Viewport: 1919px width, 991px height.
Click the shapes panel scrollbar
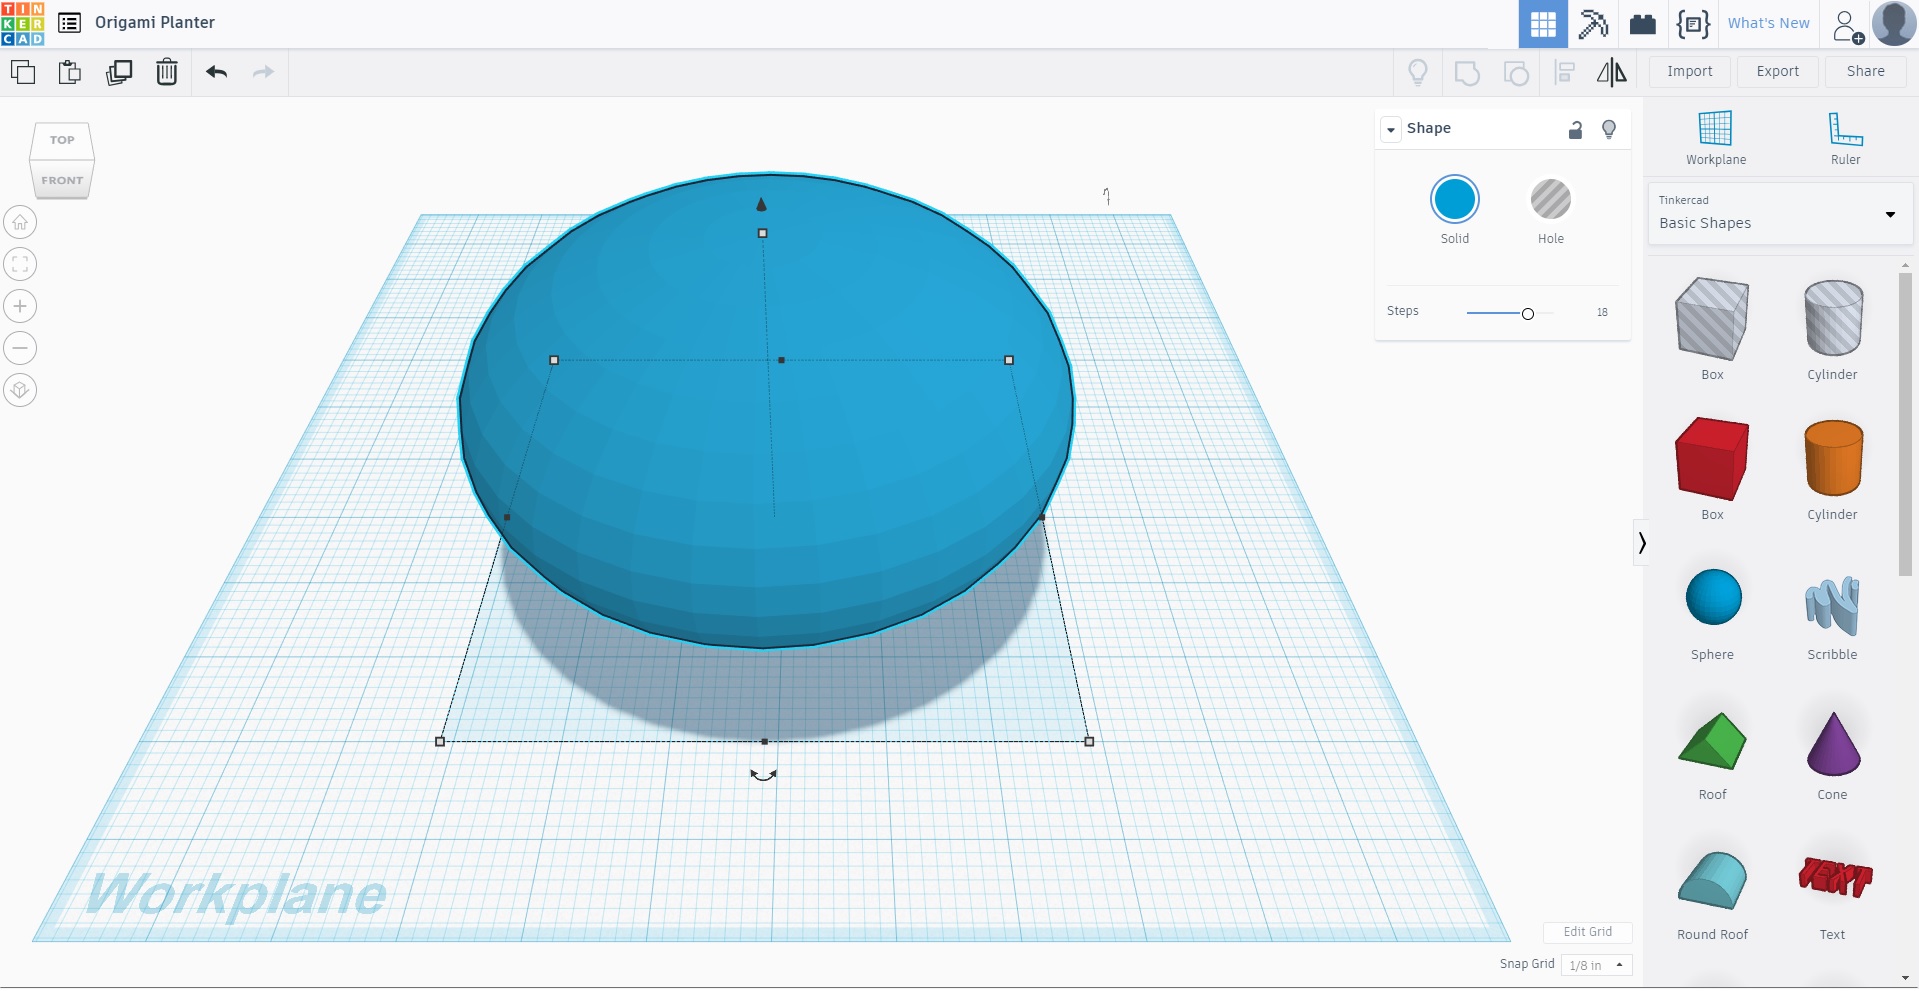[x=1905, y=424]
